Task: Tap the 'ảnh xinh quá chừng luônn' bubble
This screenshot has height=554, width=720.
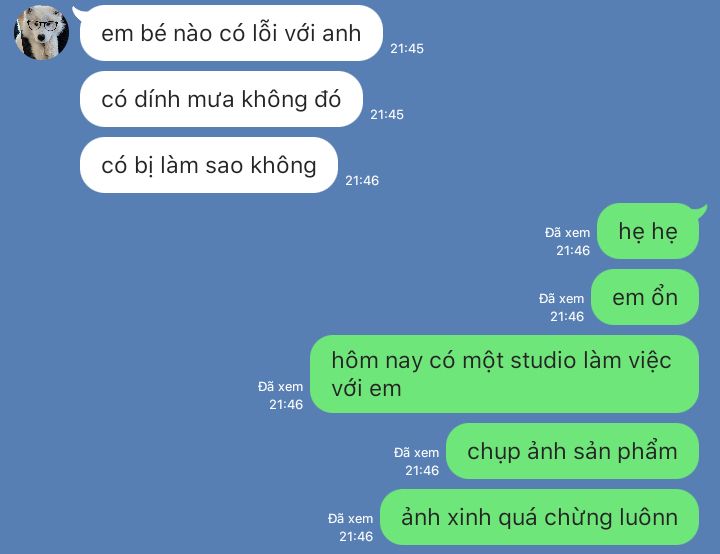Action: [540, 517]
